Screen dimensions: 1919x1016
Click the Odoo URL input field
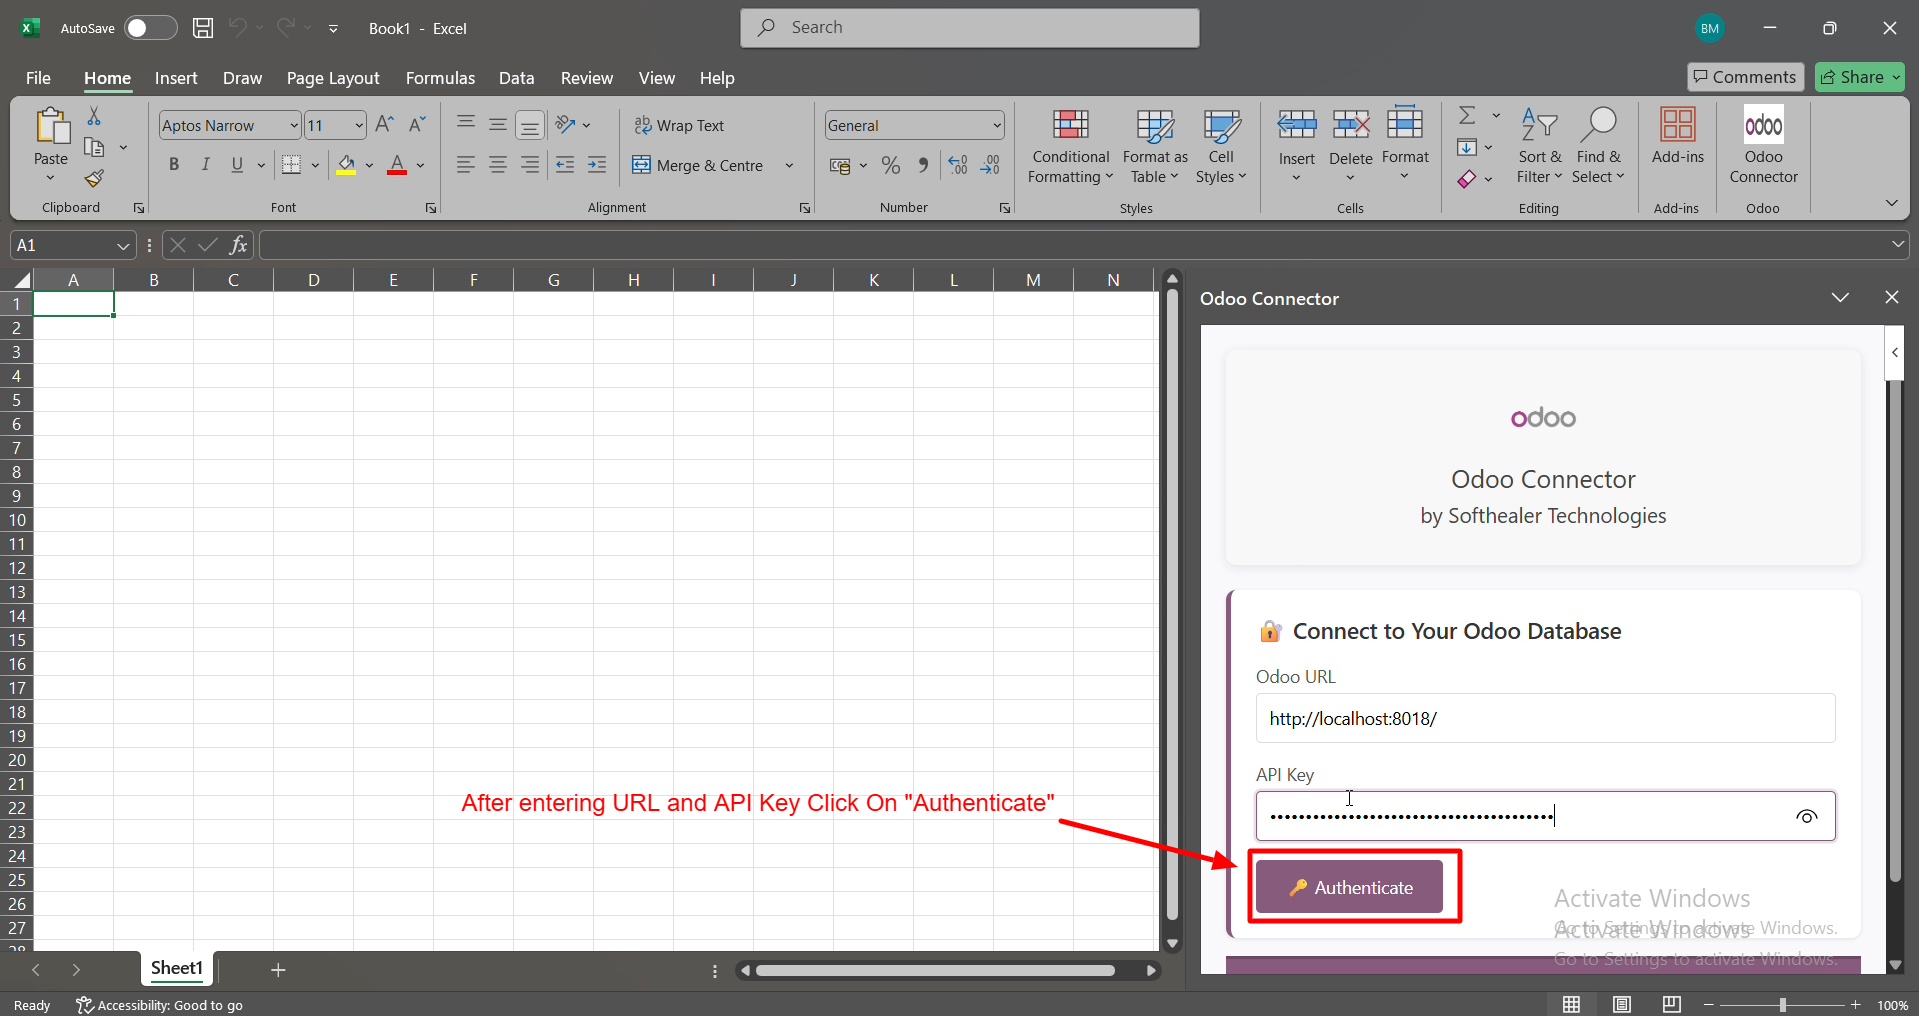(x=1545, y=719)
